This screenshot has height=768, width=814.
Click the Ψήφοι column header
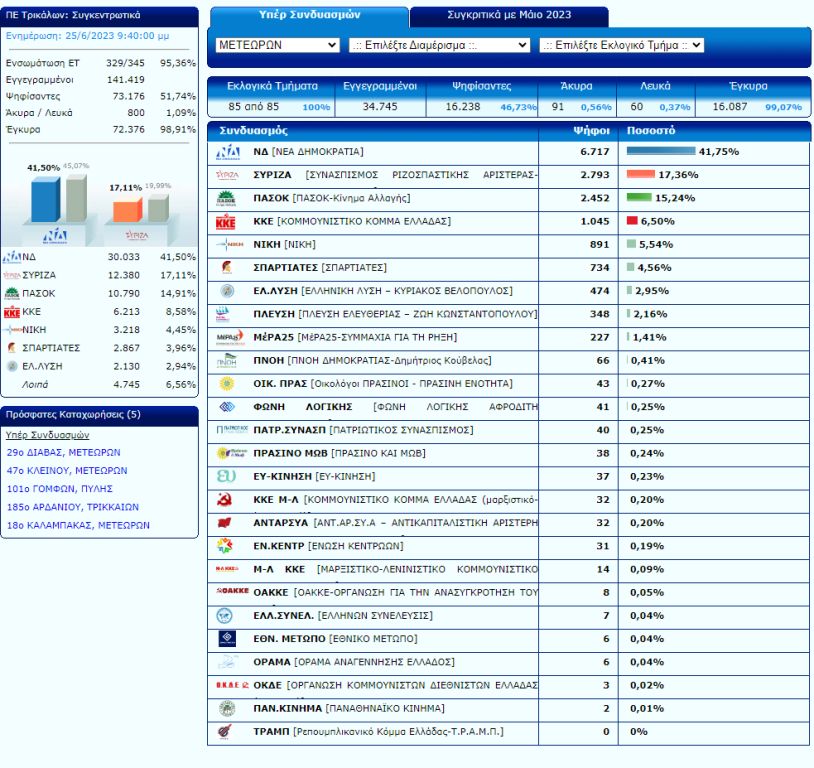coord(591,130)
